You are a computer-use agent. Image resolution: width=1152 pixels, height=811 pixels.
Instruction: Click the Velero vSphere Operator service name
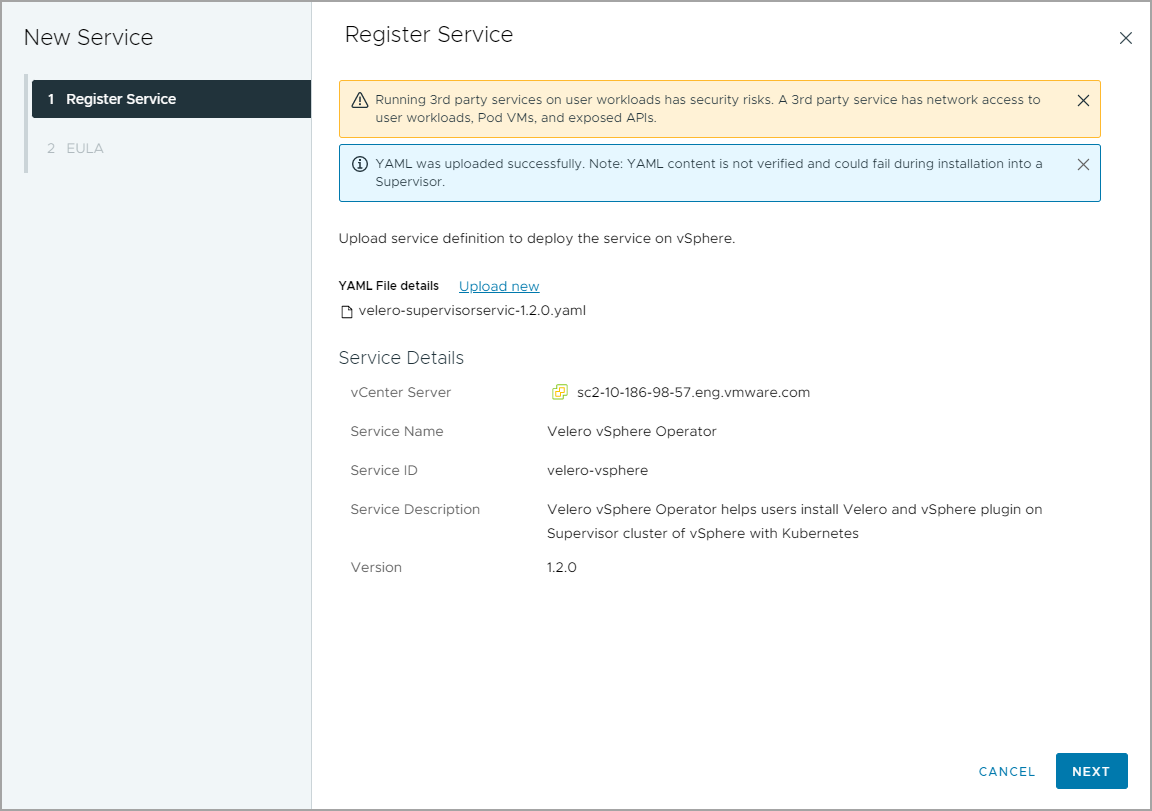(631, 431)
